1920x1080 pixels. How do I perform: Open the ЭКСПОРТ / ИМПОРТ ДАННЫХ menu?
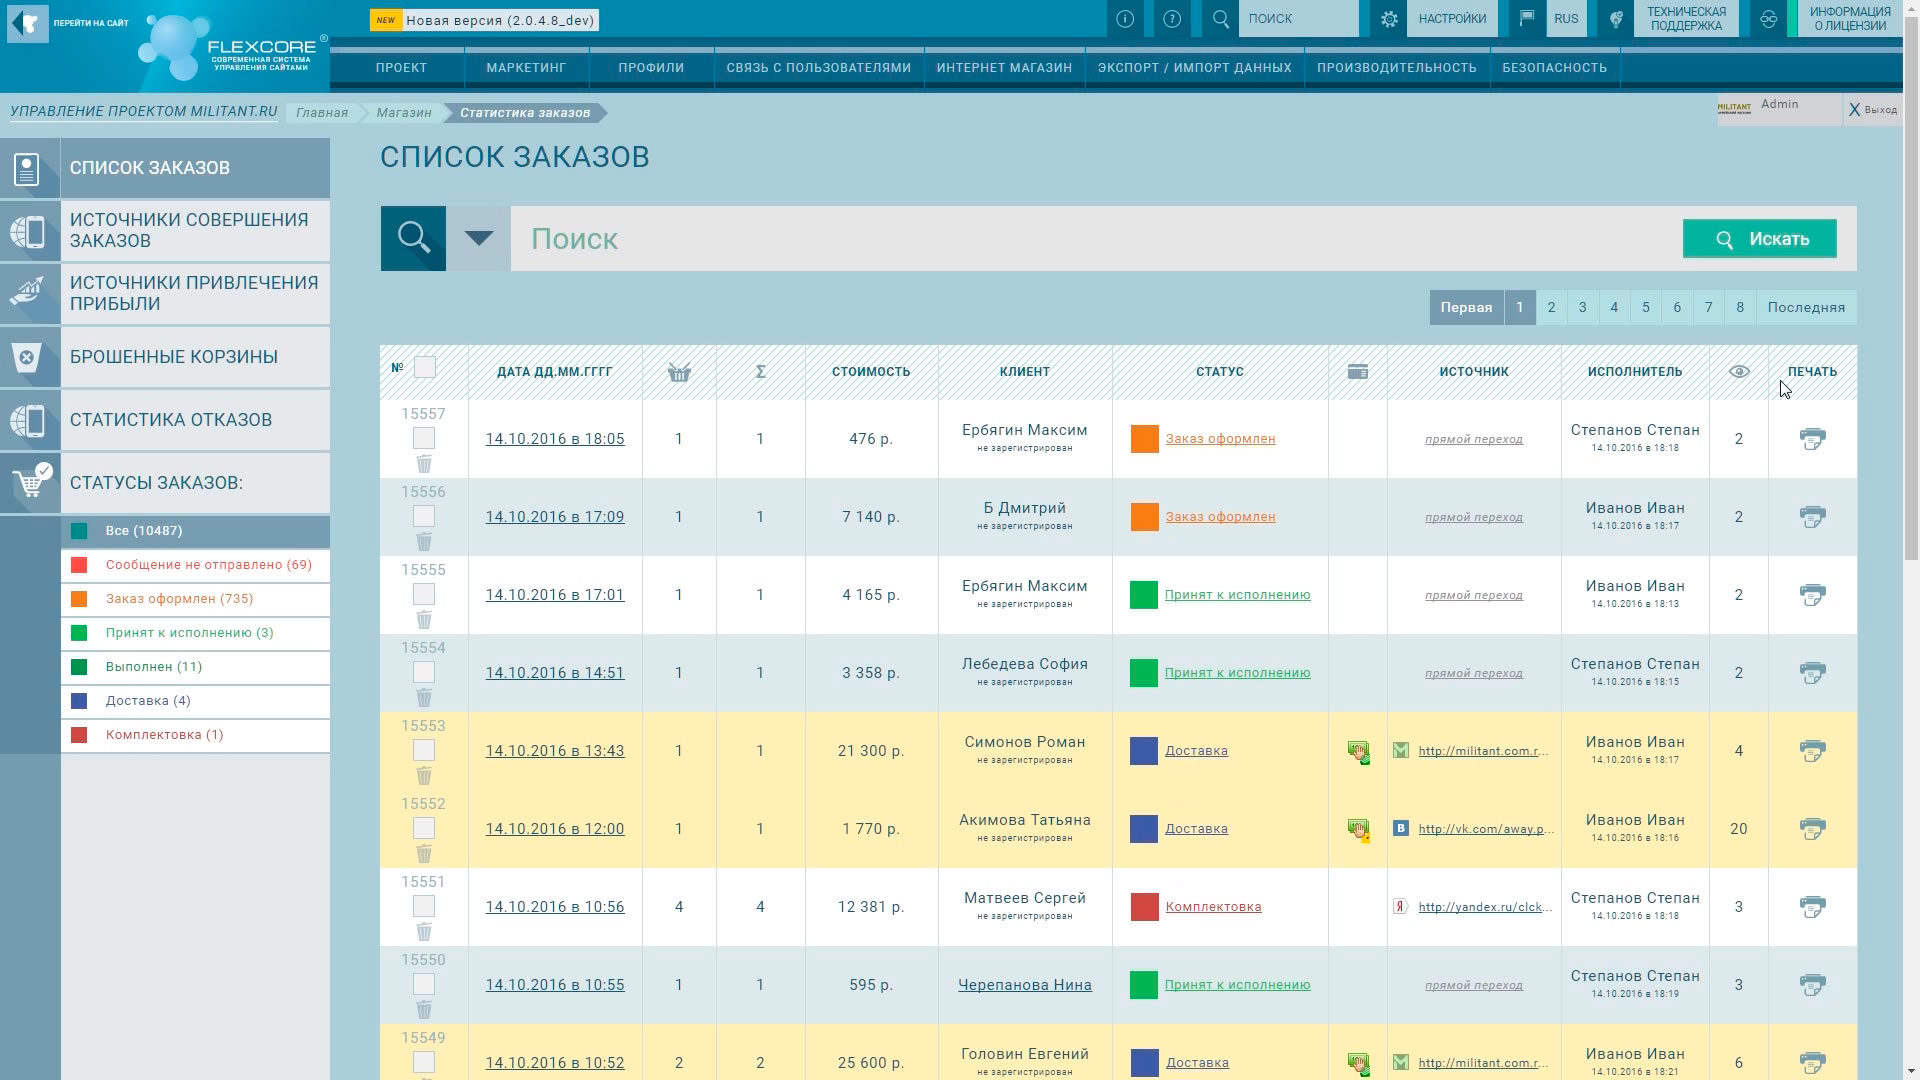click(x=1194, y=68)
